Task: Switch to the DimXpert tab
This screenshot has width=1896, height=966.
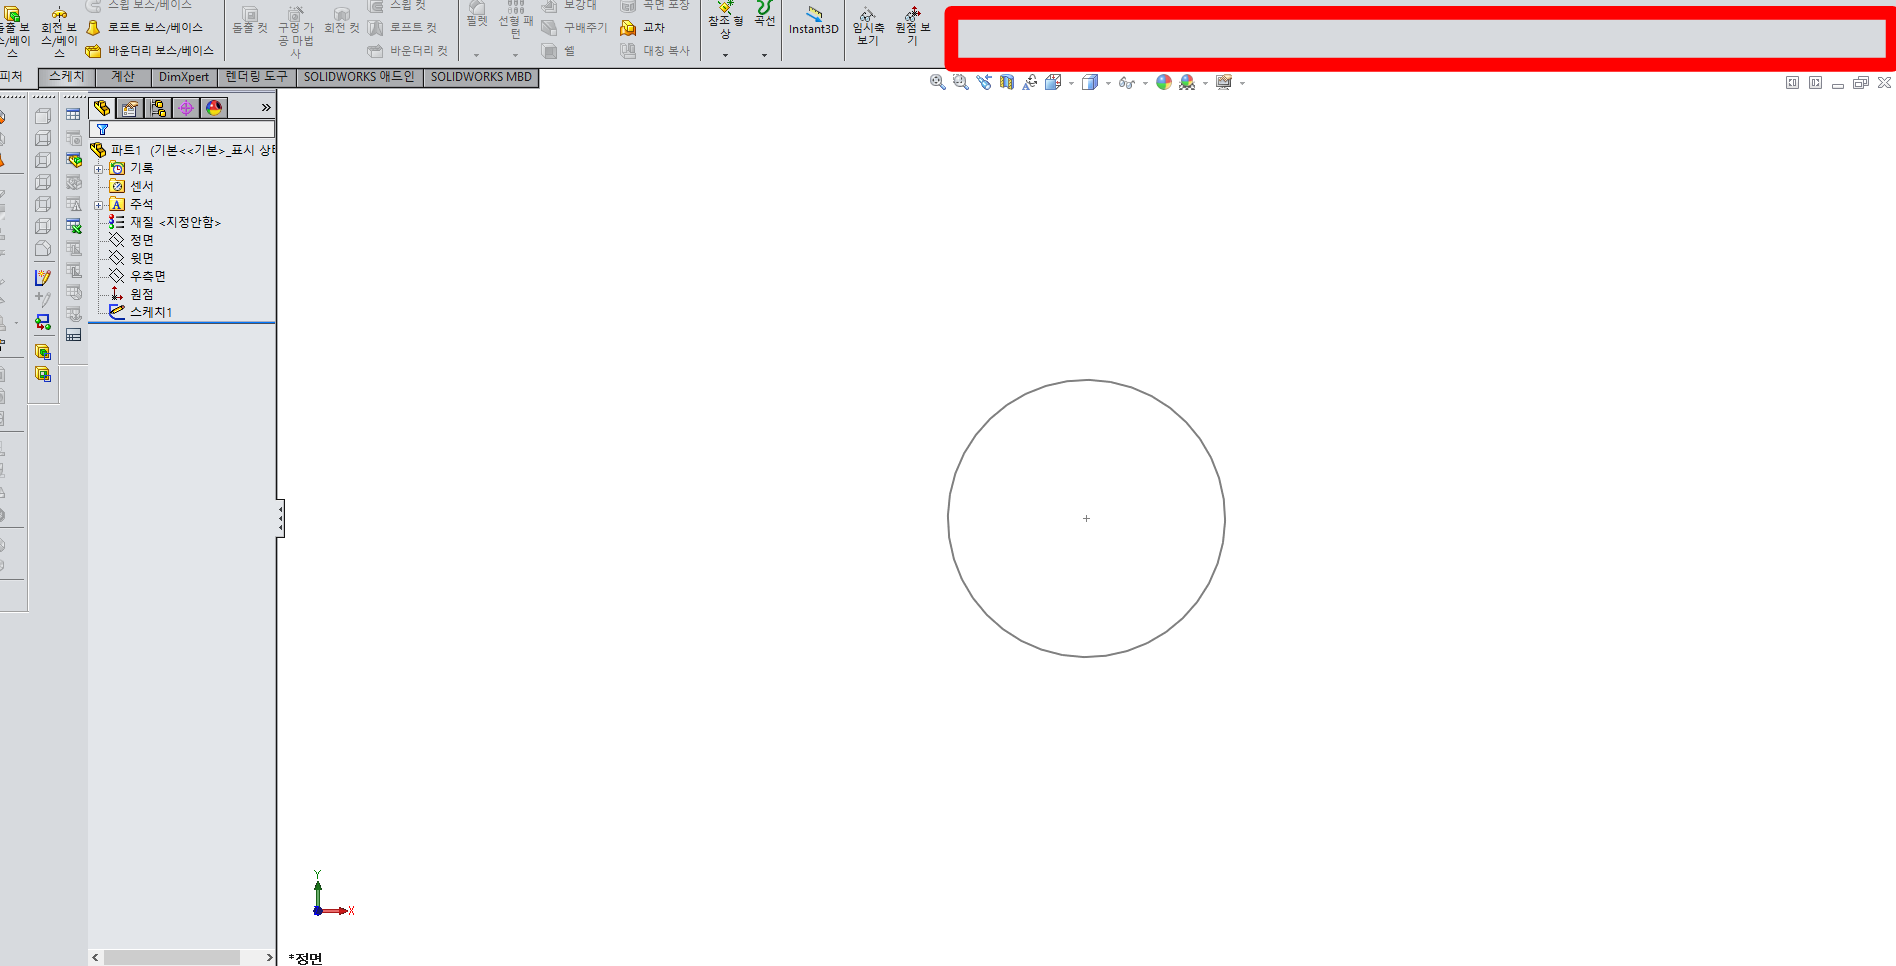Action: [x=184, y=77]
